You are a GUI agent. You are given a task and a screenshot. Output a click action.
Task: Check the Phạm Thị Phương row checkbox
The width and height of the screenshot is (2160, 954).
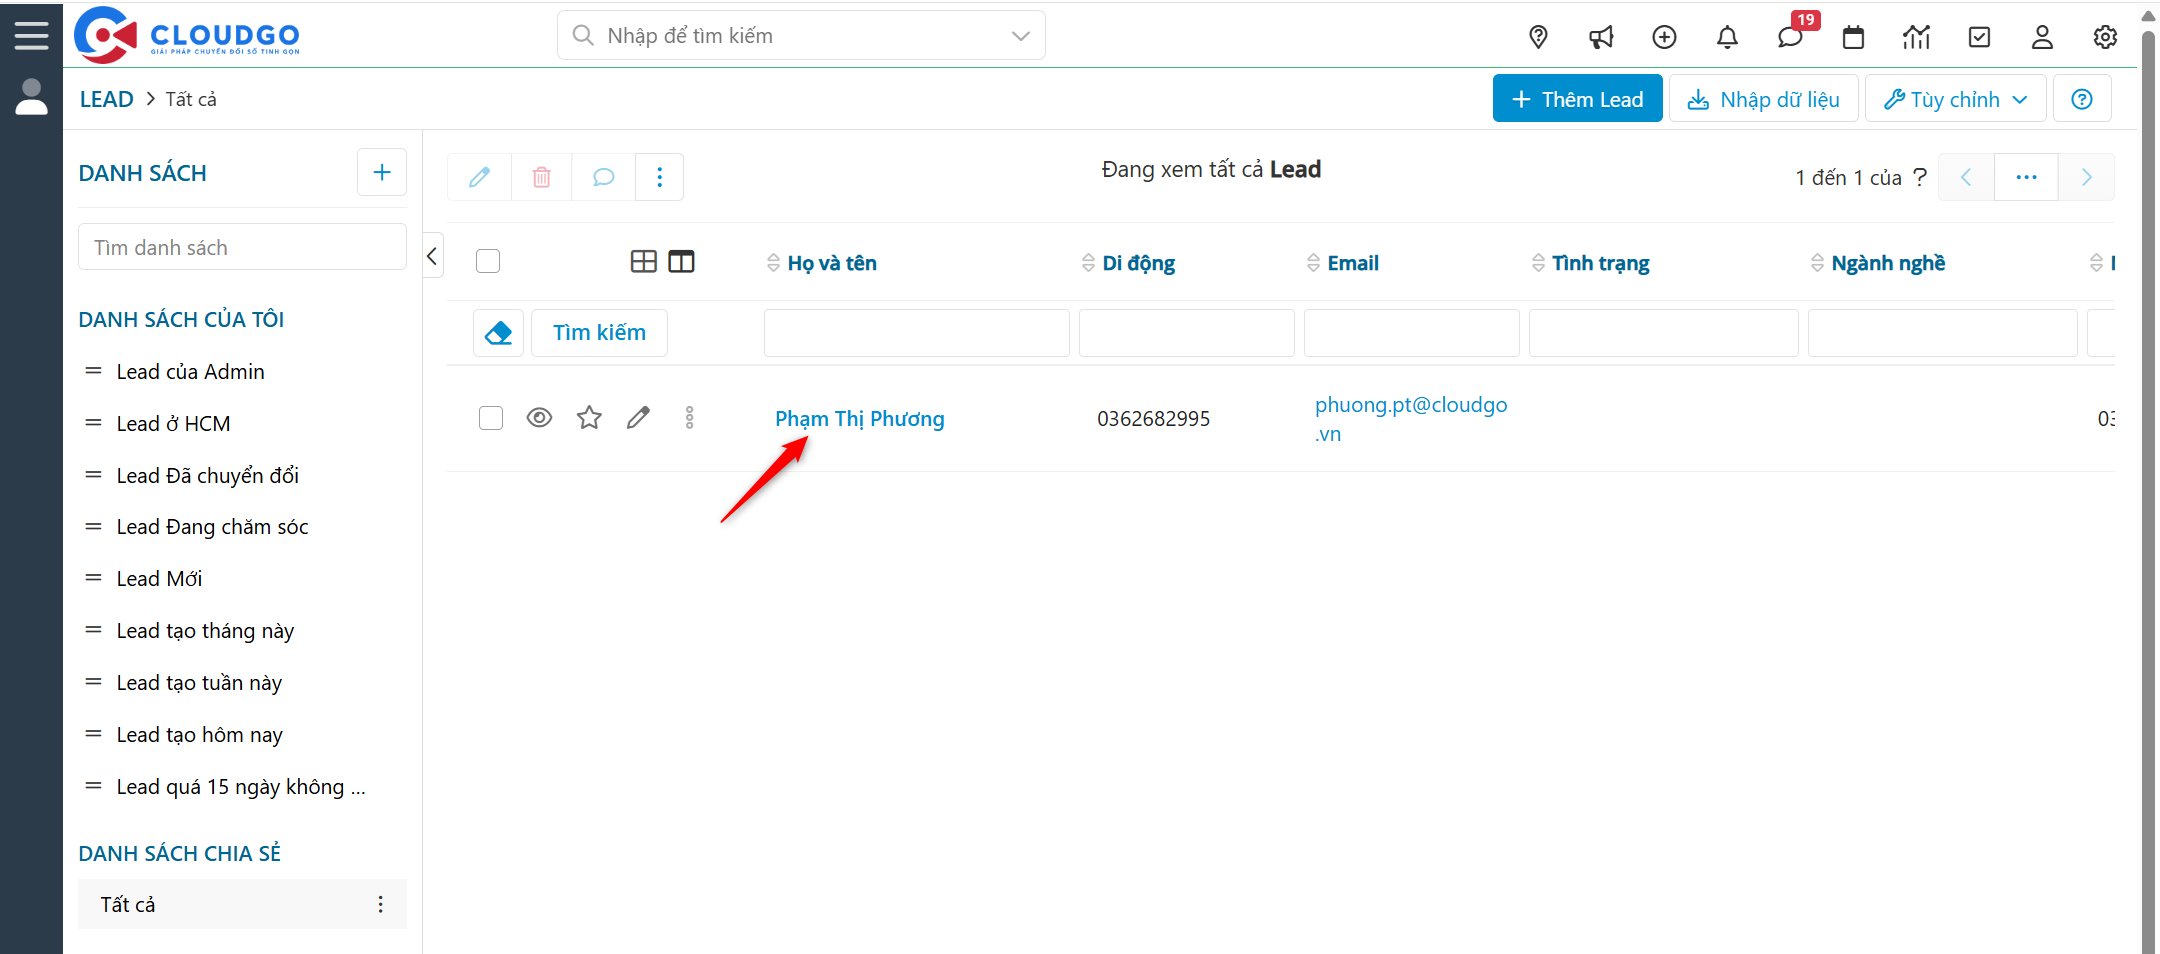point(491,418)
